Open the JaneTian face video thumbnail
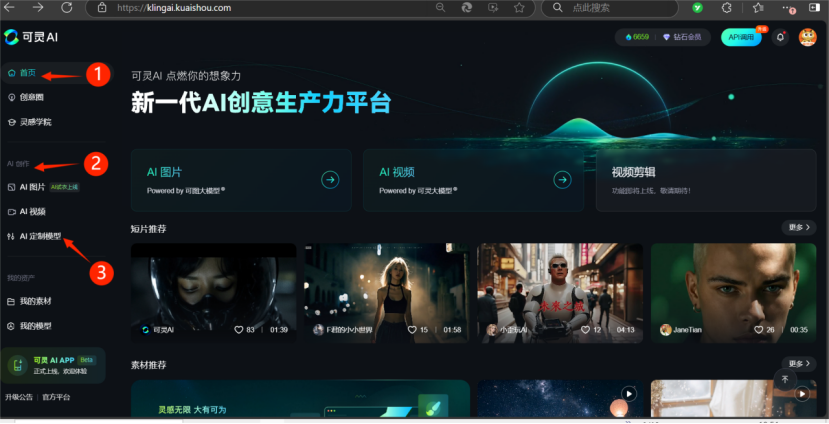This screenshot has width=829, height=424. [733, 293]
